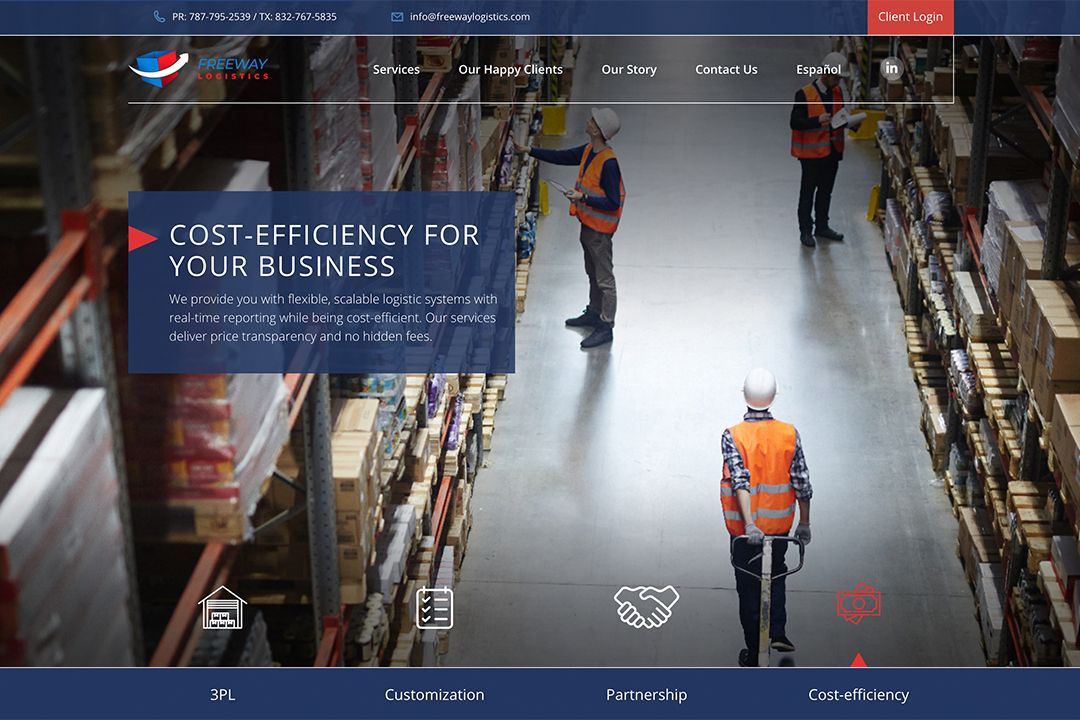Open the LinkedIn profile icon
Screen dimensions: 1080x720
click(891, 68)
